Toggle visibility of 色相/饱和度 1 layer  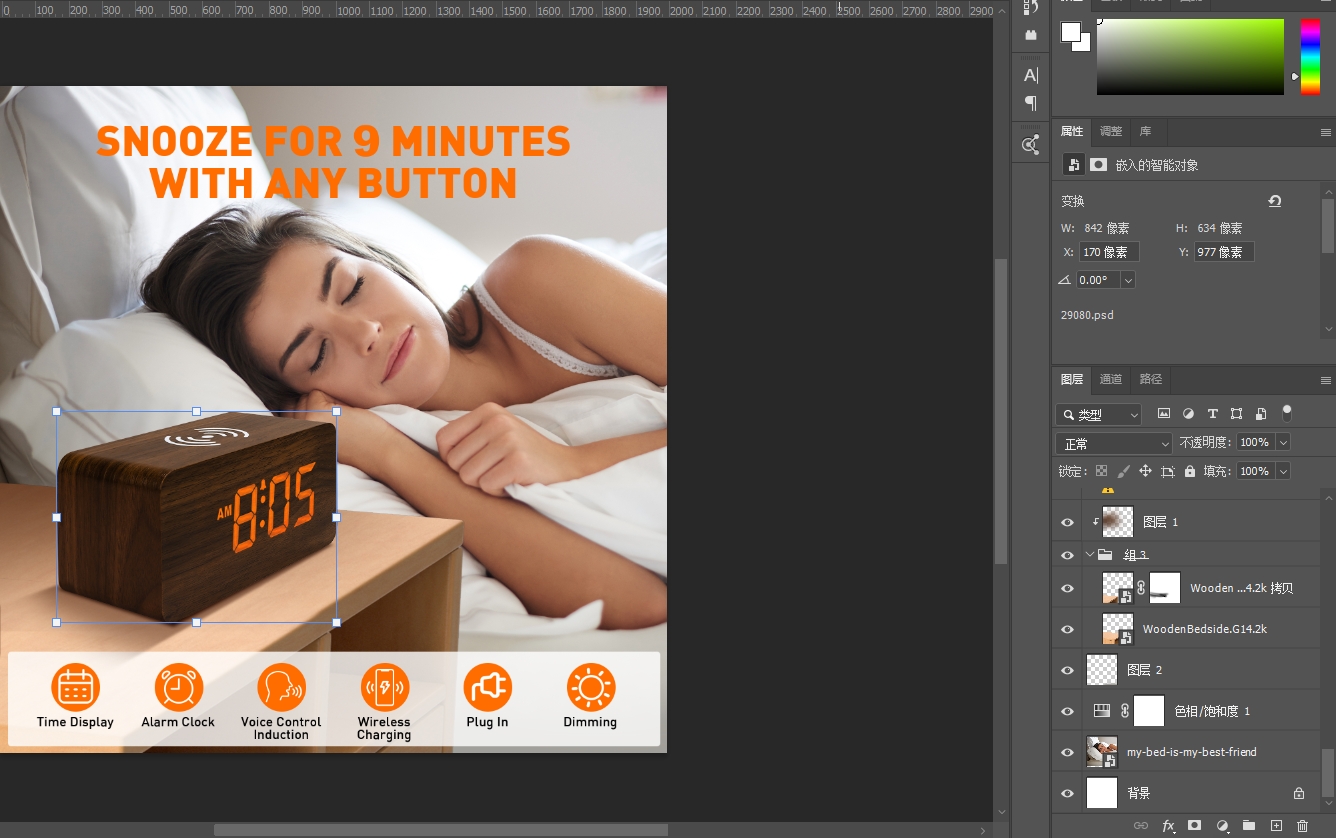click(x=1067, y=711)
